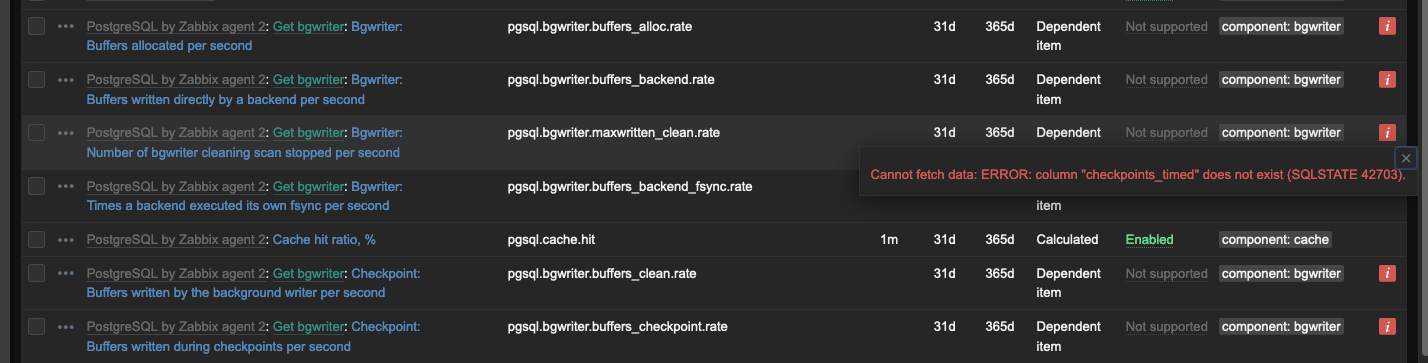Click Not supported status on buffers_alloc.rate row
Screen dimensions: 1428x363
[1166, 27]
